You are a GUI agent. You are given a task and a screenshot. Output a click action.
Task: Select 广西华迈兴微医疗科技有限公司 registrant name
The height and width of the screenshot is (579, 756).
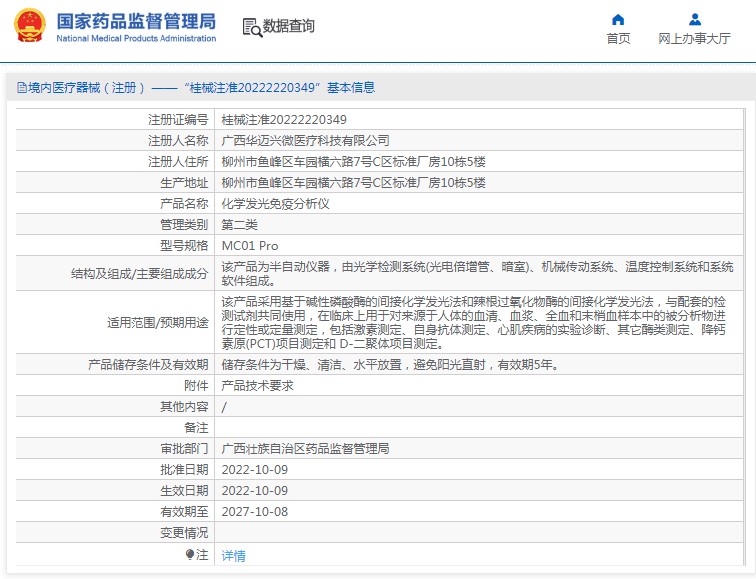point(305,141)
